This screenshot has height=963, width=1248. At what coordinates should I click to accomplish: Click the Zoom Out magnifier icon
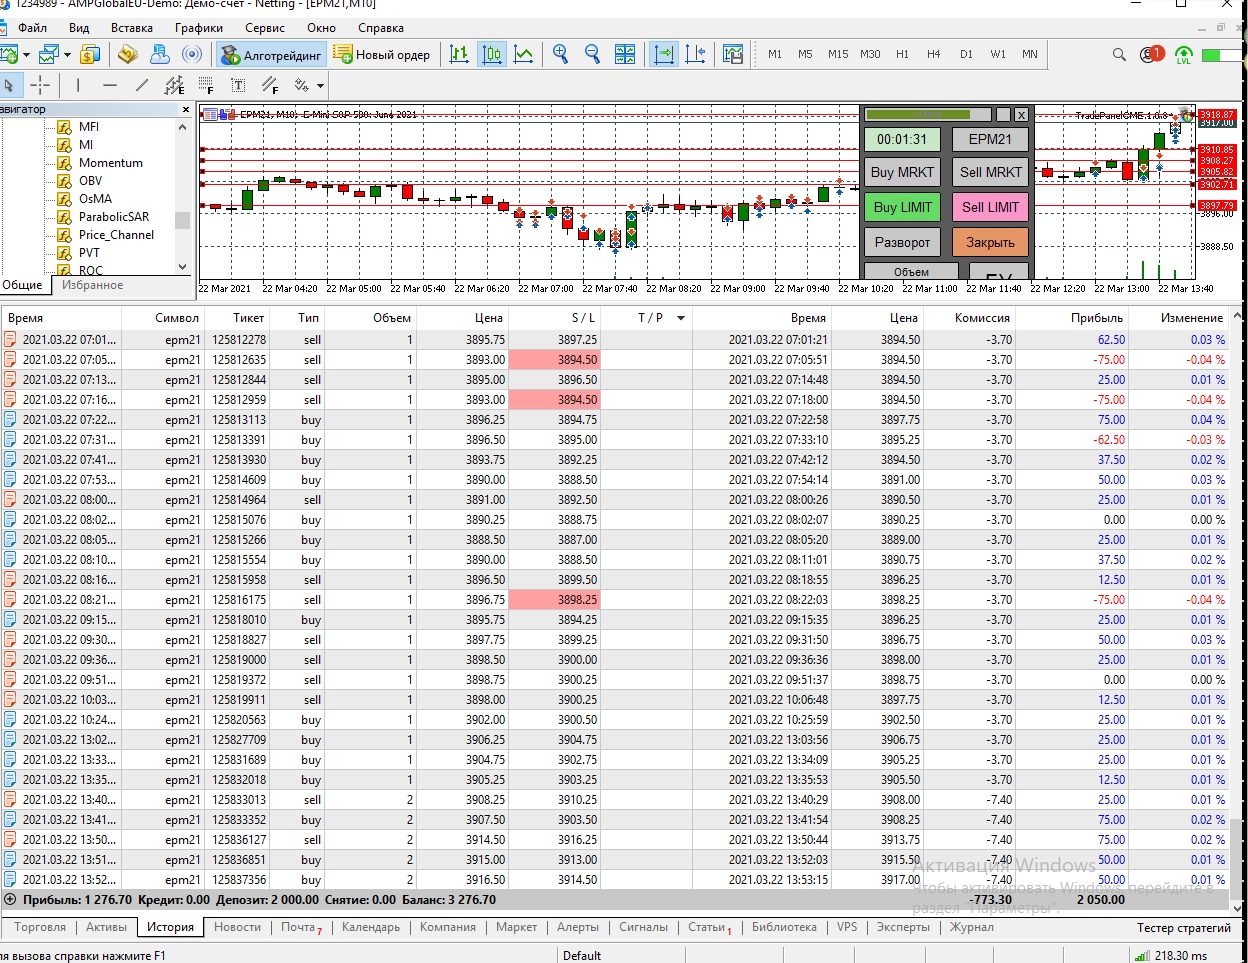click(592, 54)
